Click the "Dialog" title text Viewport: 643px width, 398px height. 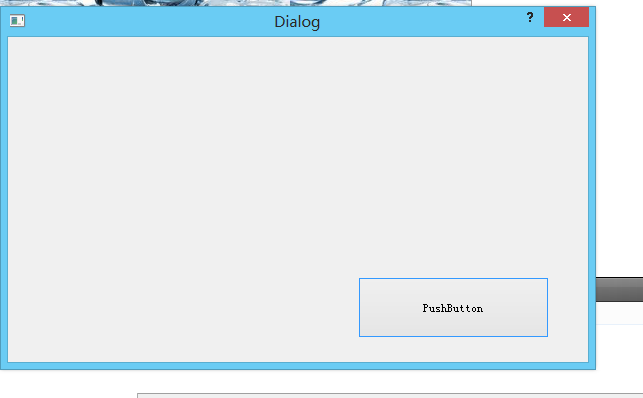coord(297,22)
